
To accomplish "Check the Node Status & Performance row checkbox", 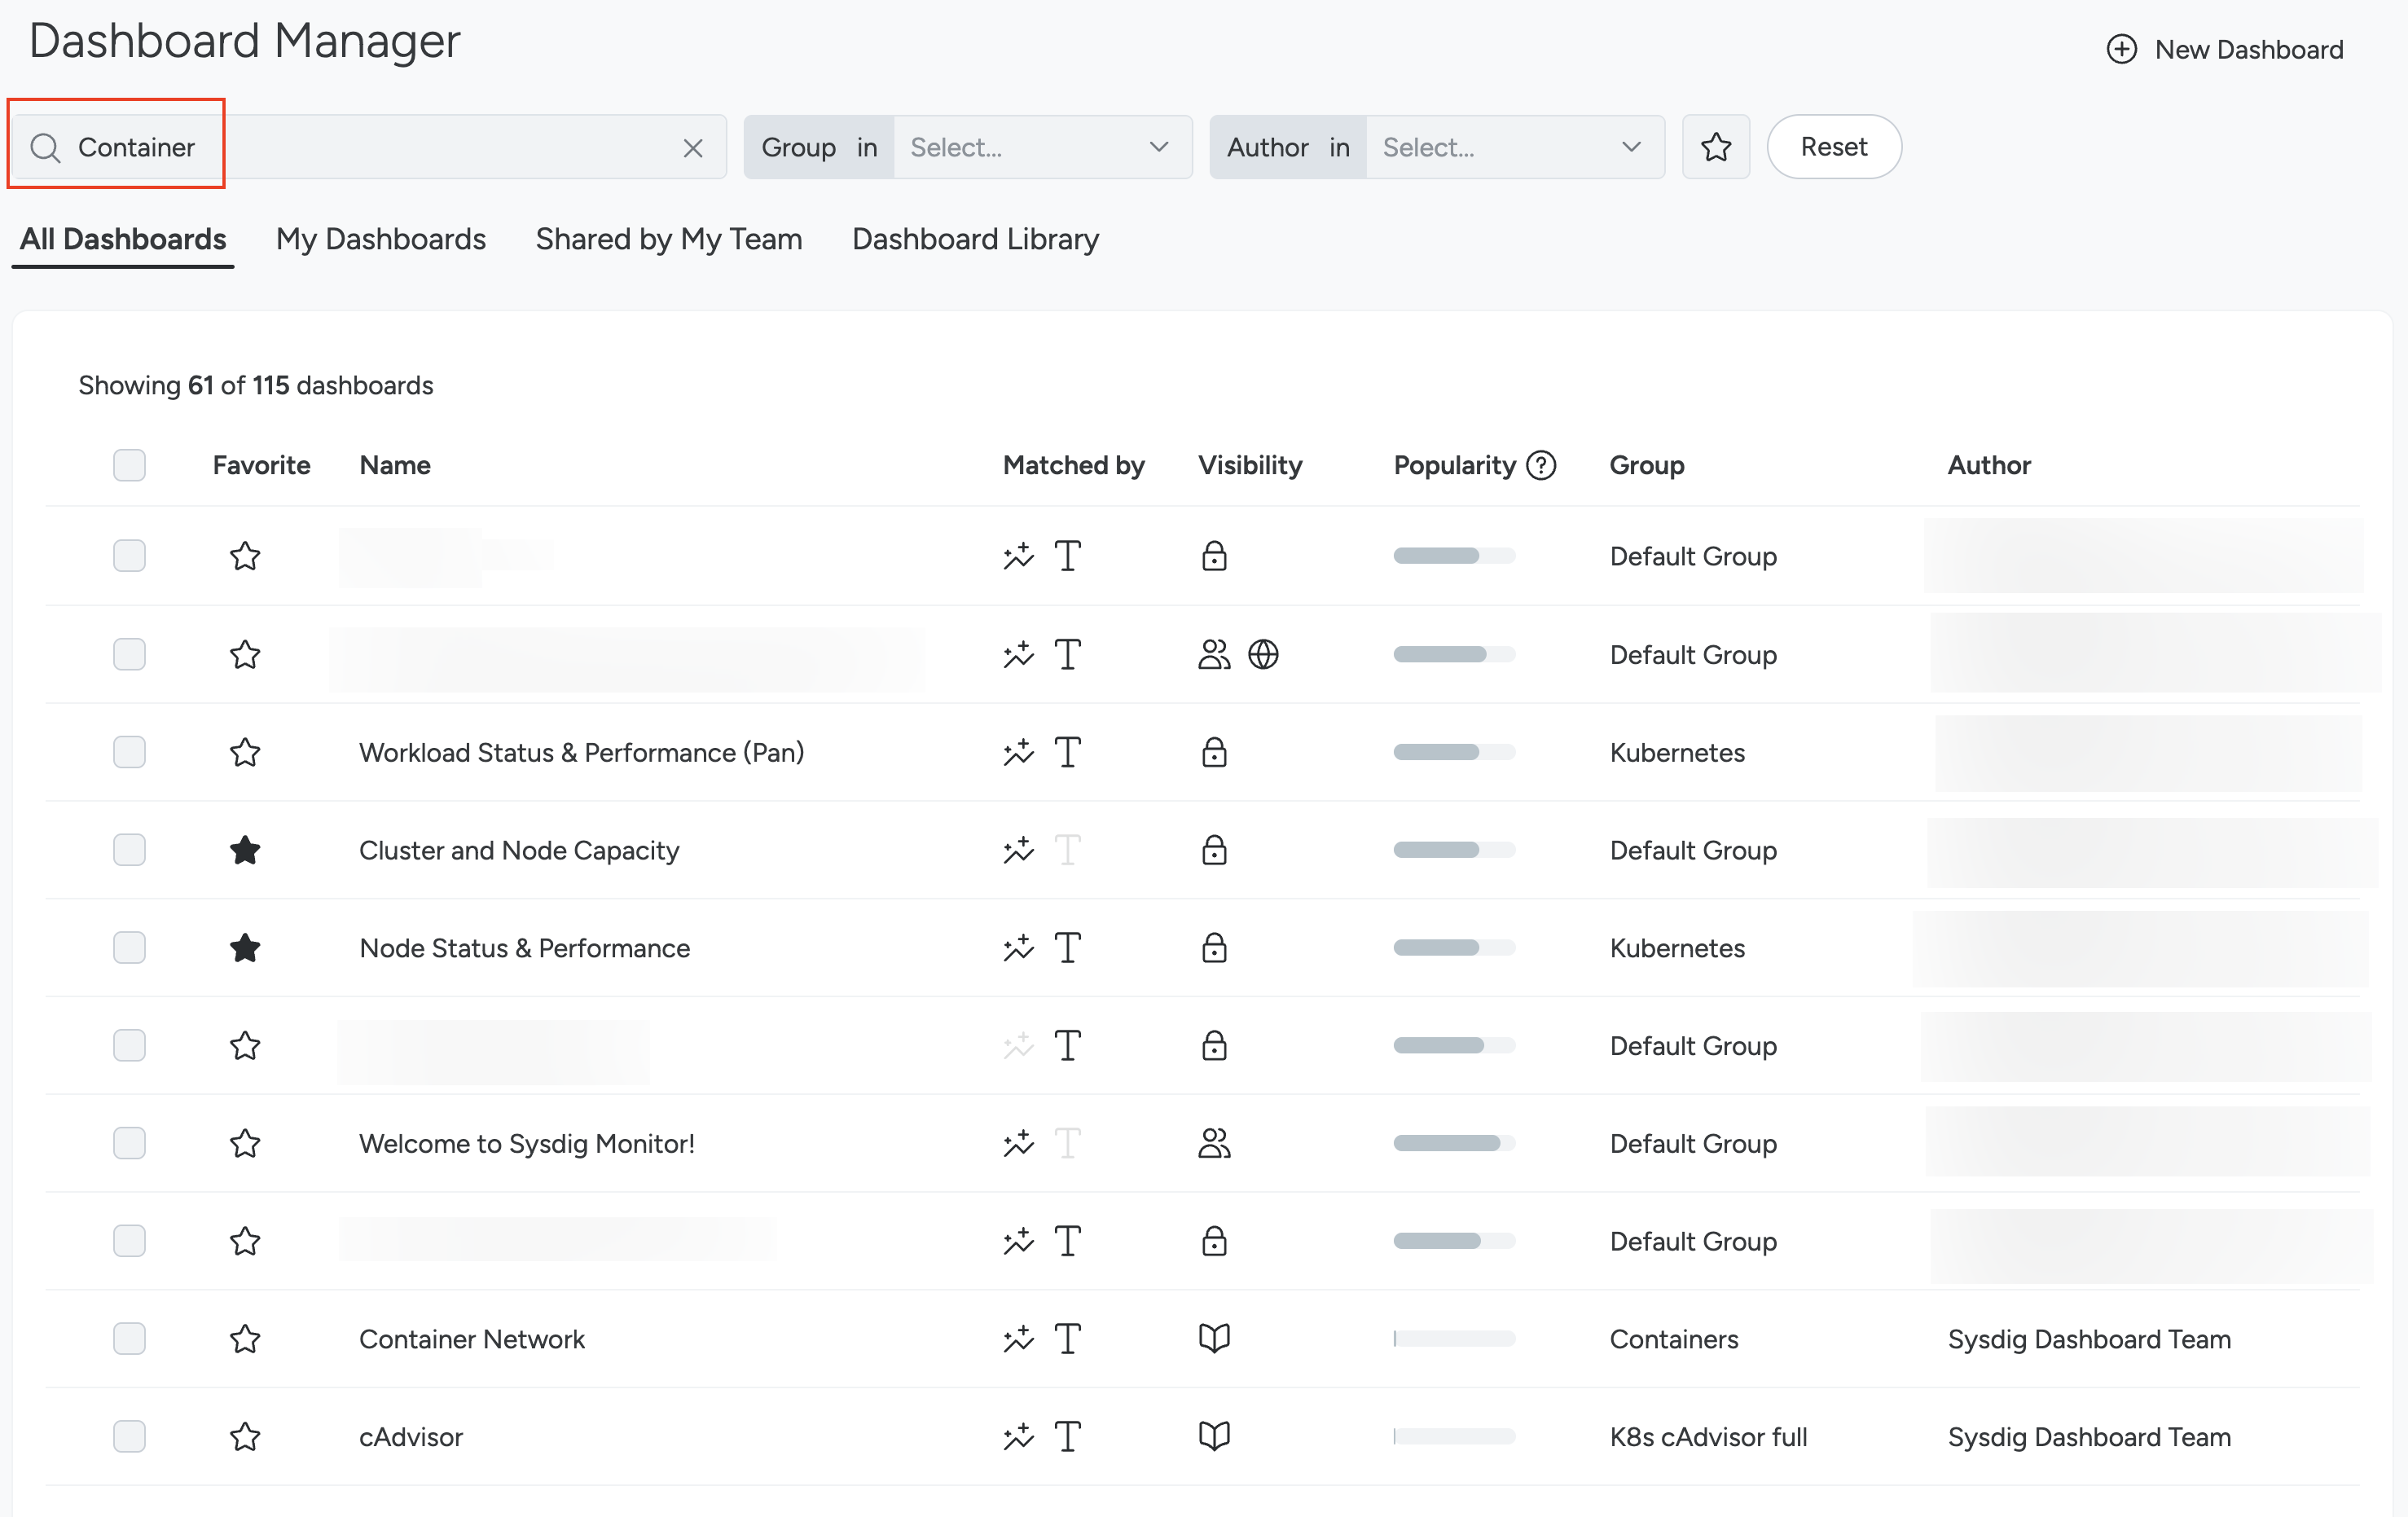I will tap(129, 948).
